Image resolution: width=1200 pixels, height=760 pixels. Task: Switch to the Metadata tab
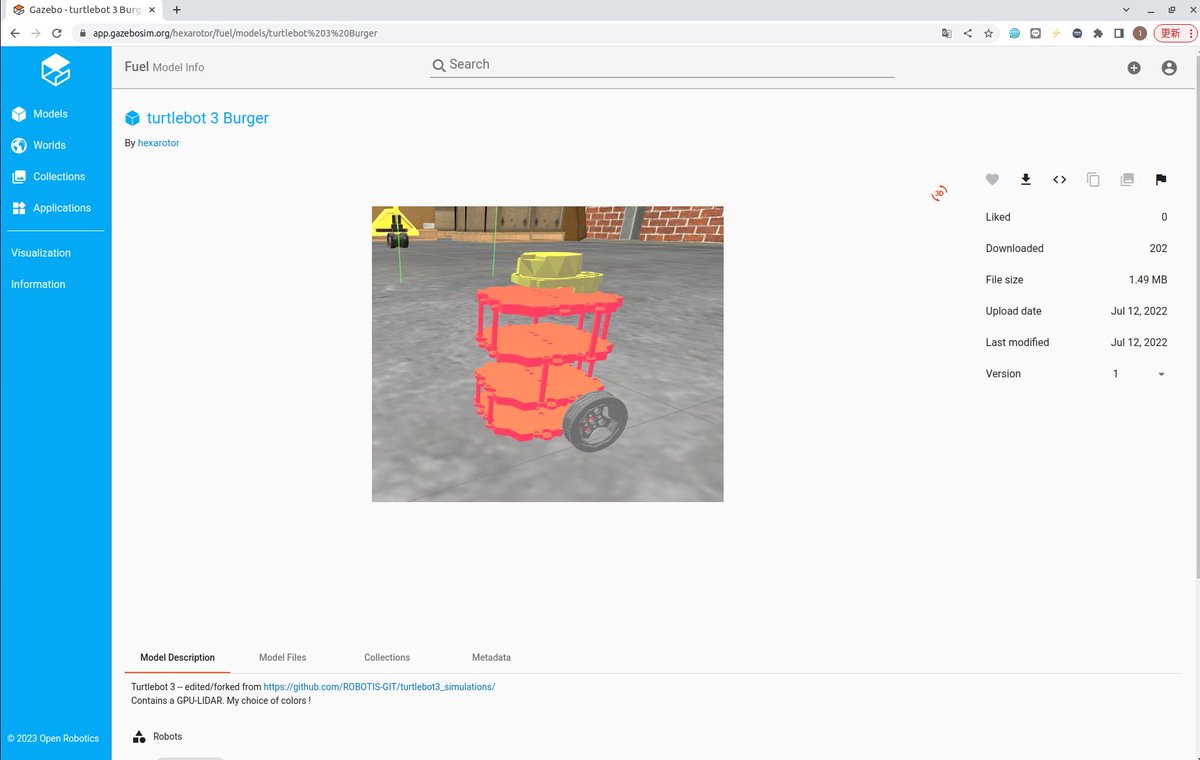(x=491, y=657)
